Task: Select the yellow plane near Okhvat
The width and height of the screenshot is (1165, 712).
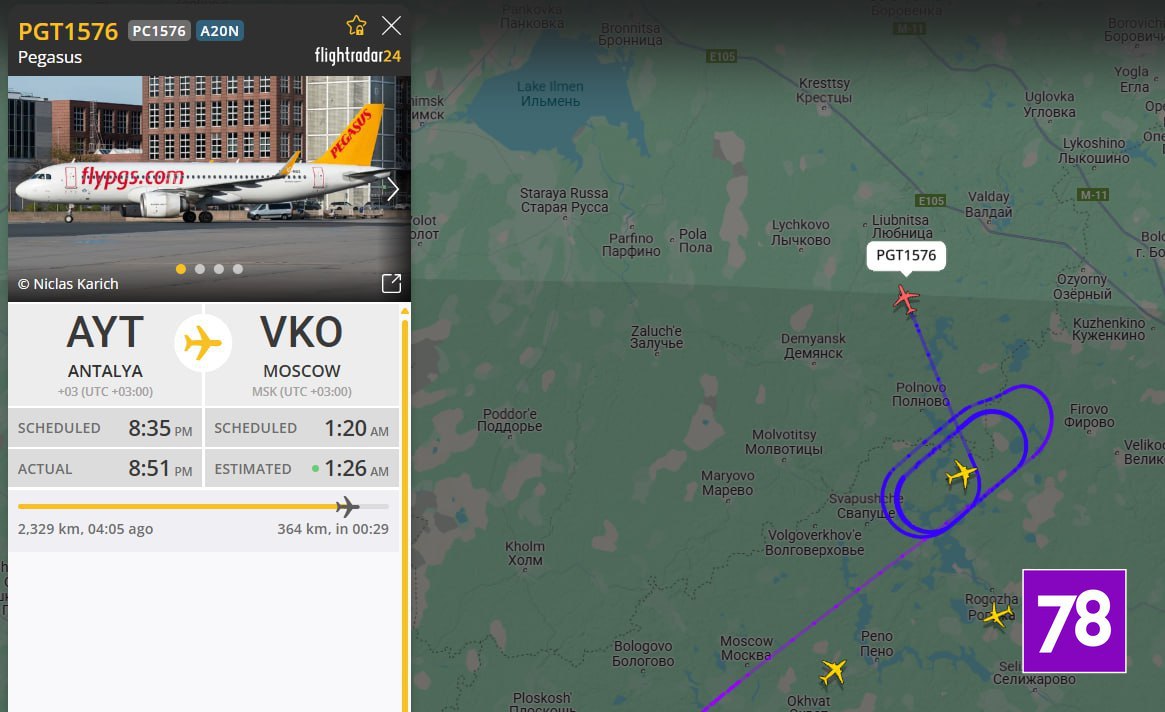Action: coord(833,671)
